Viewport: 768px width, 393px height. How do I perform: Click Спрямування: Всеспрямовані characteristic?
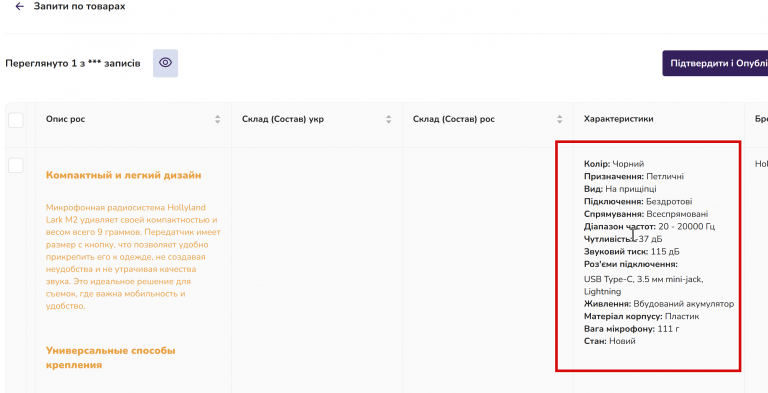point(646,214)
